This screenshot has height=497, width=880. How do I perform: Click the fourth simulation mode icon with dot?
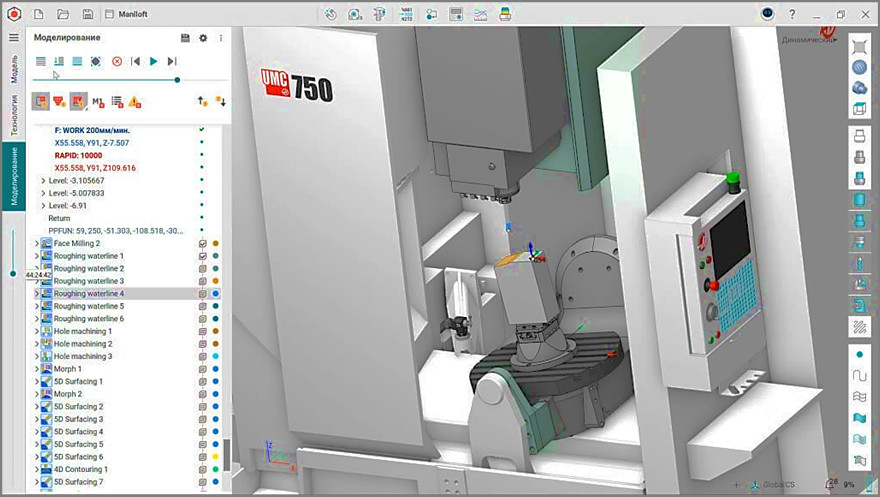[96, 61]
